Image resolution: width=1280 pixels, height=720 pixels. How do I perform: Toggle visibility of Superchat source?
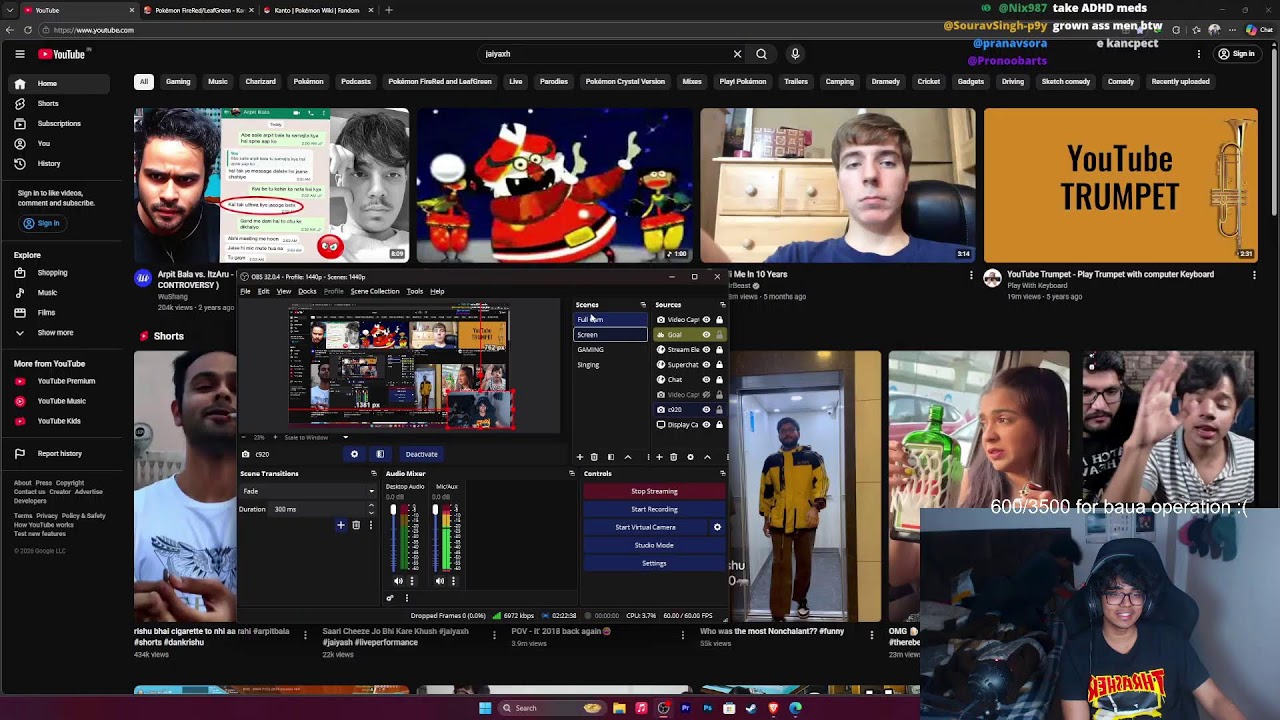pos(706,365)
